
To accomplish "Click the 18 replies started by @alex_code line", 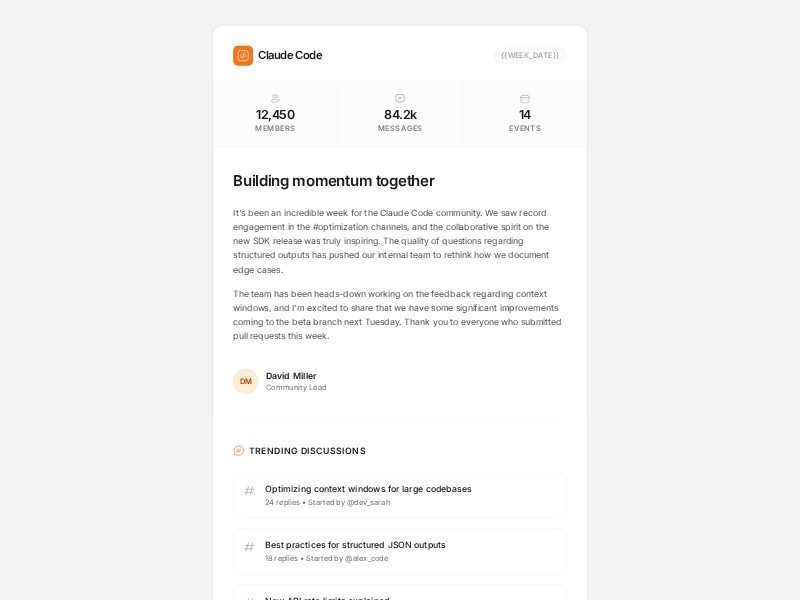I will [x=326, y=558].
